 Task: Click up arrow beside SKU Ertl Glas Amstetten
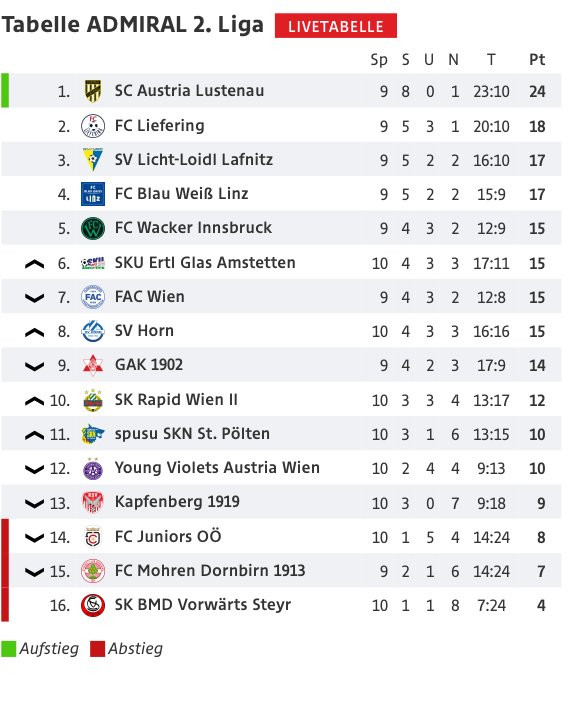coord(34,264)
